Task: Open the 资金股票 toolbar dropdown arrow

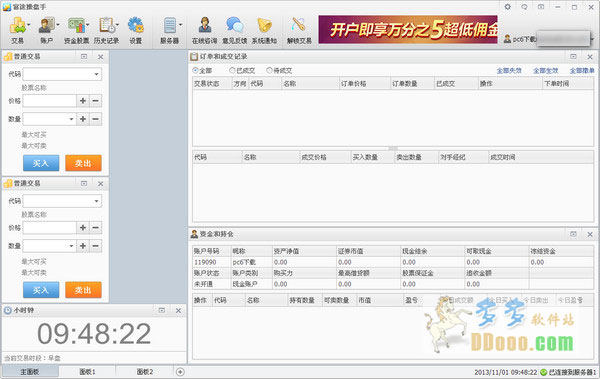Action: 88,25
